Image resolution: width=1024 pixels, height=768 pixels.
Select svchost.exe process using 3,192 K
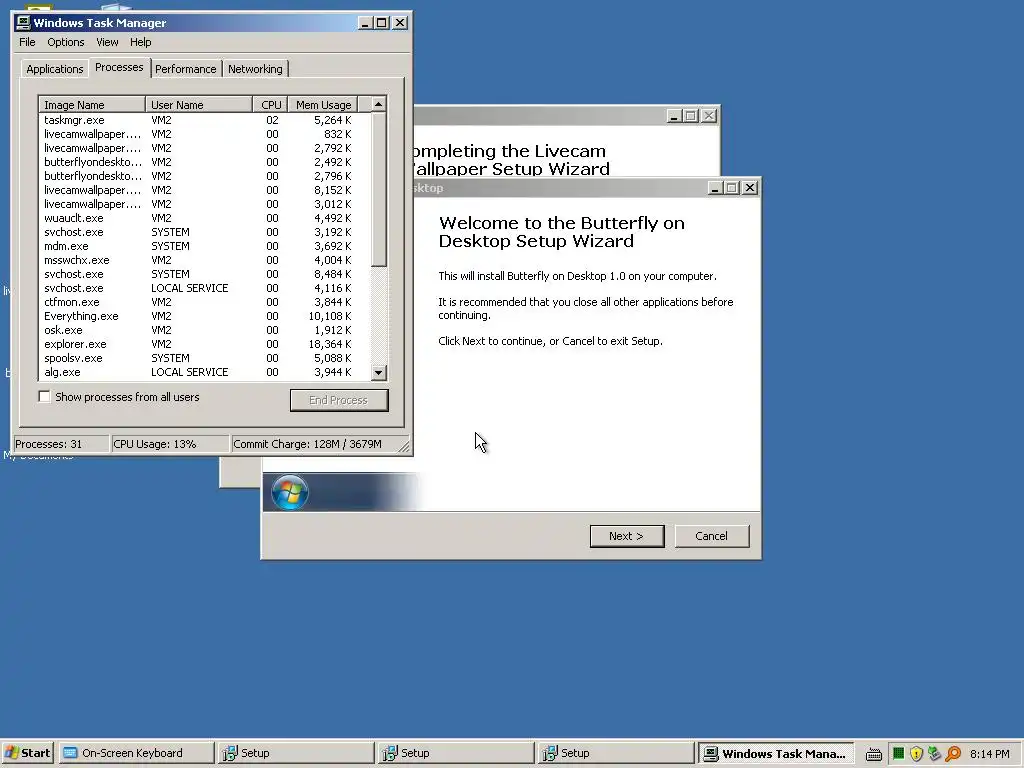(204, 232)
